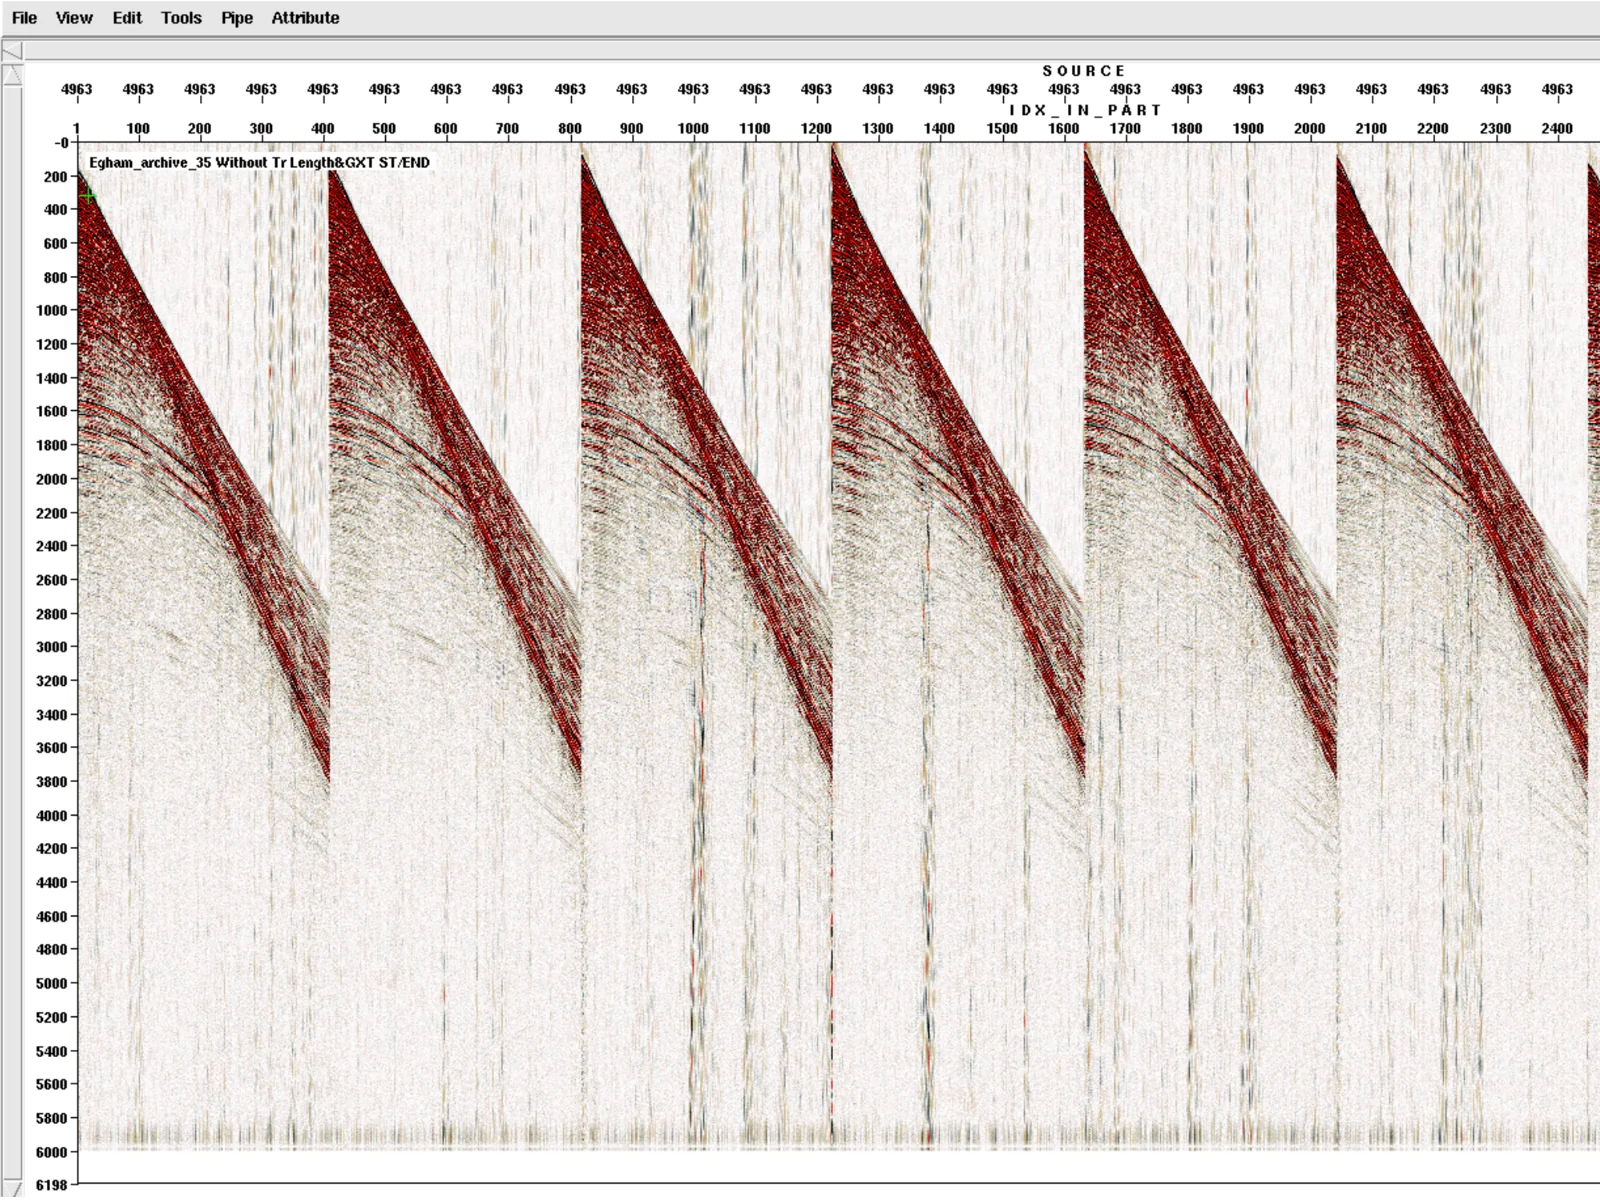Image resolution: width=1600 pixels, height=1200 pixels.
Task: Click the IDX_IN_PART header label
Action: click(x=1085, y=110)
